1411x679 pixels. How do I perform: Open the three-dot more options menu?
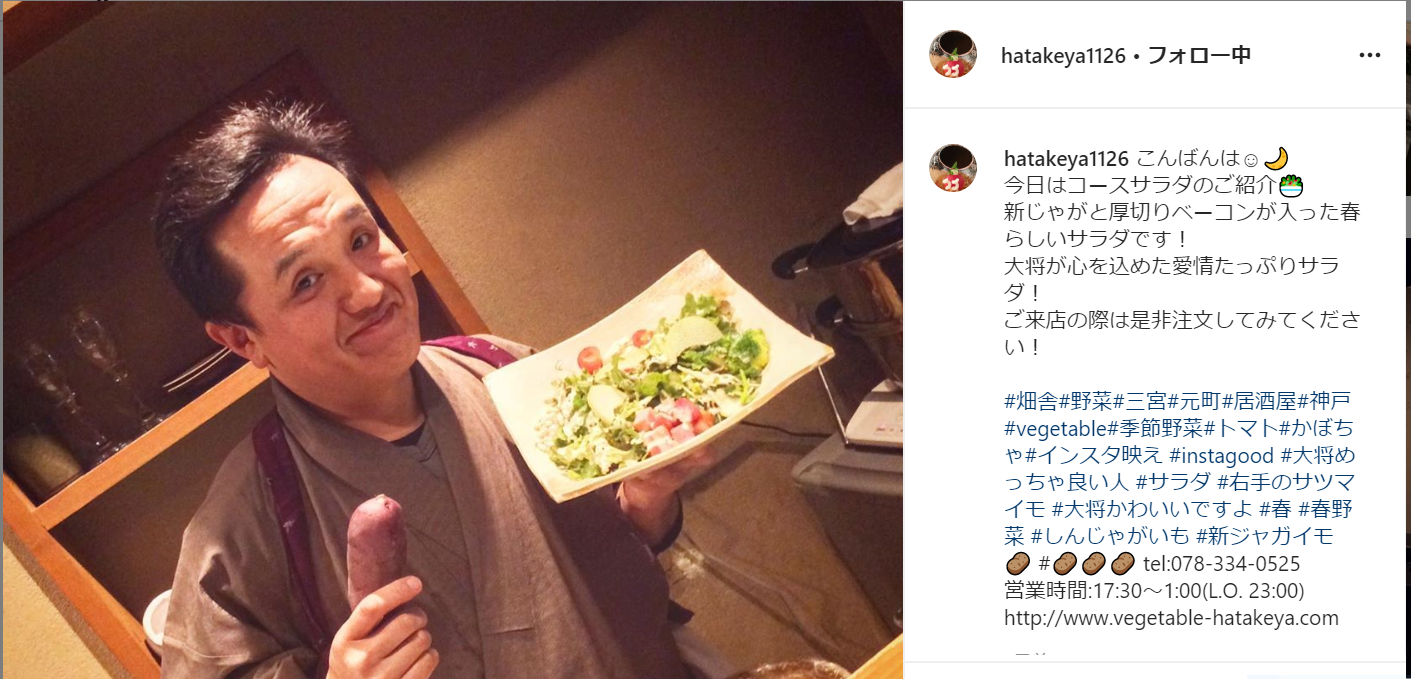[x=1368, y=55]
